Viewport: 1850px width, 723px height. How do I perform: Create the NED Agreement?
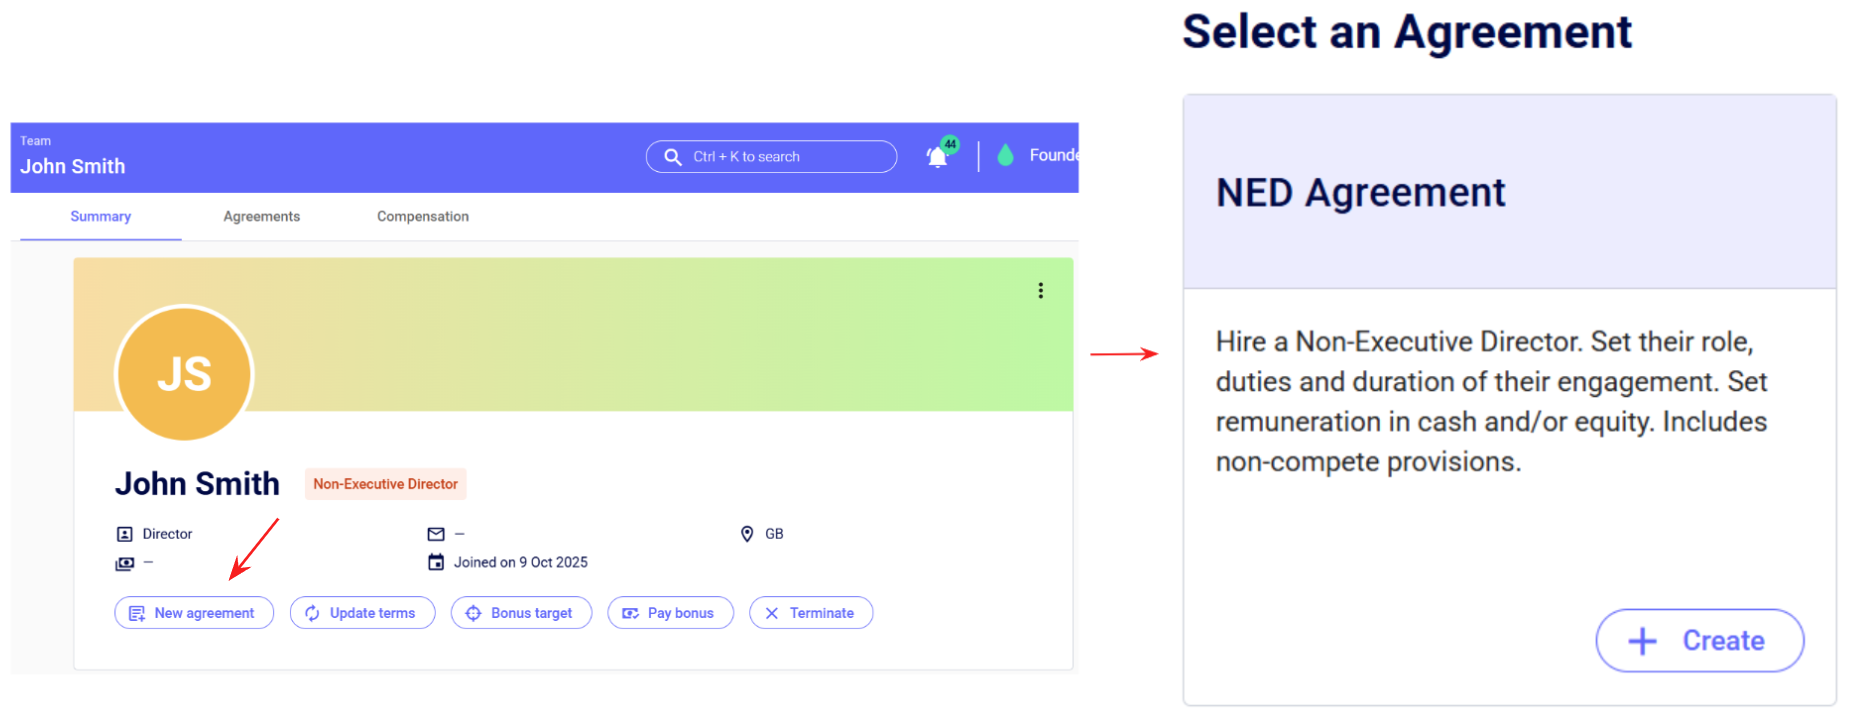(x=1699, y=641)
